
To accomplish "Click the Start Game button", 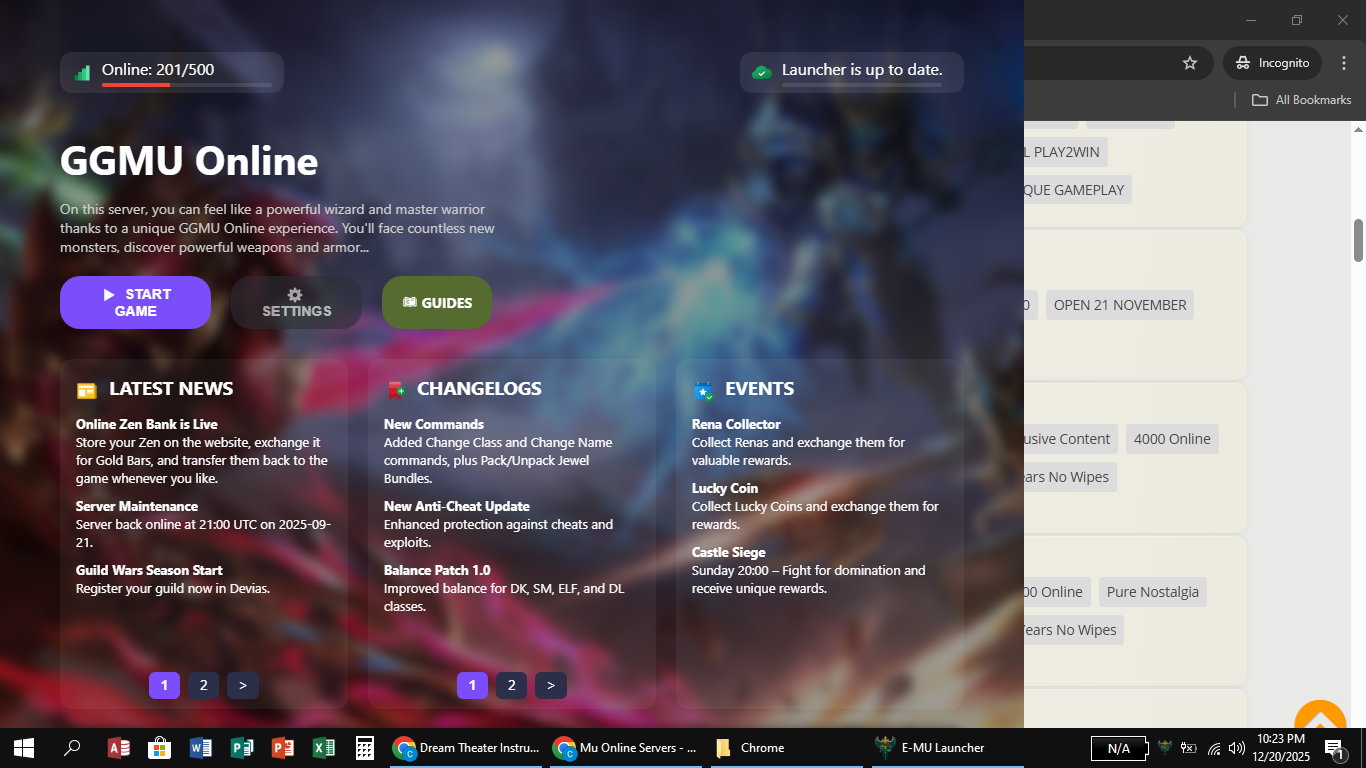I will pyautogui.click(x=135, y=302).
